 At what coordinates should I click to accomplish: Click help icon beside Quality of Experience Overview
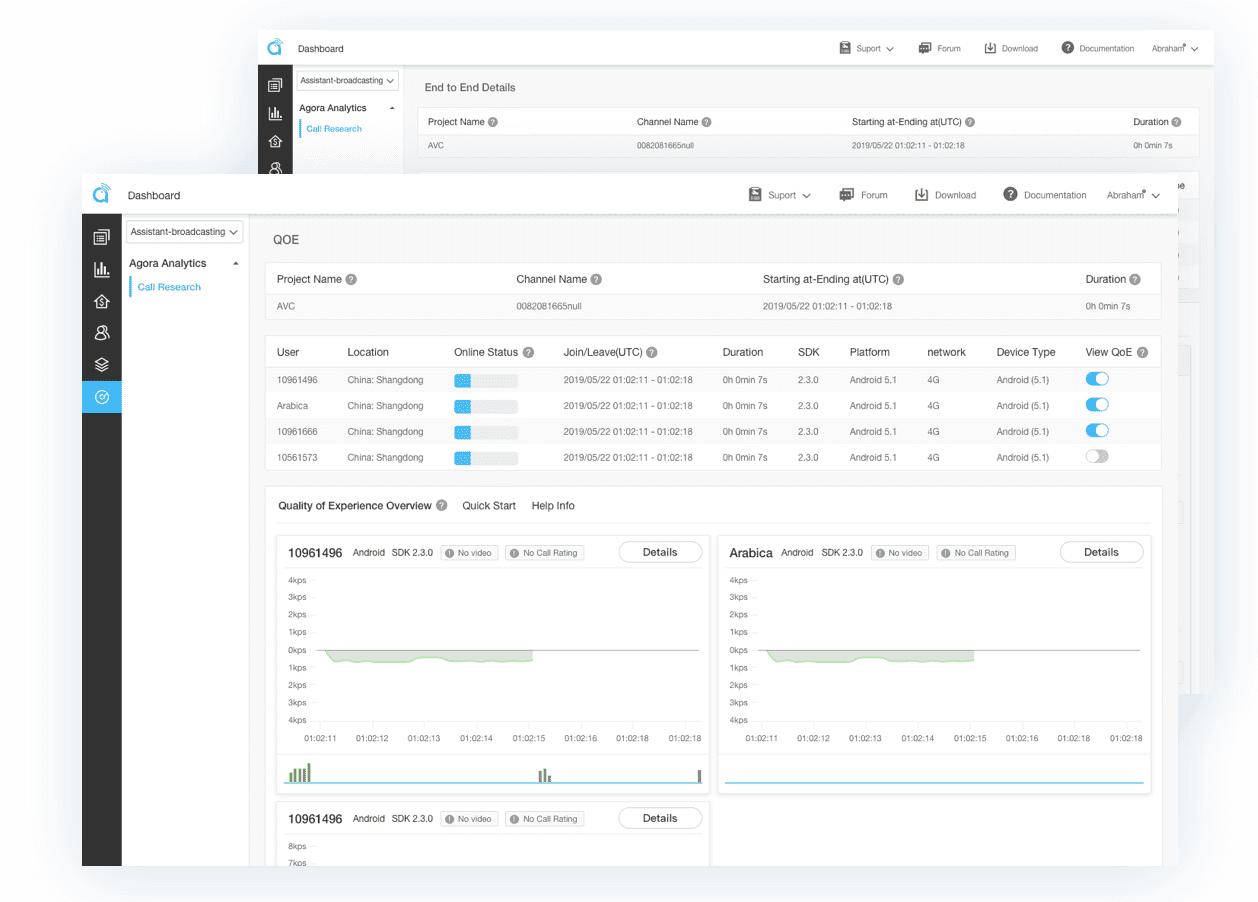[x=442, y=506]
